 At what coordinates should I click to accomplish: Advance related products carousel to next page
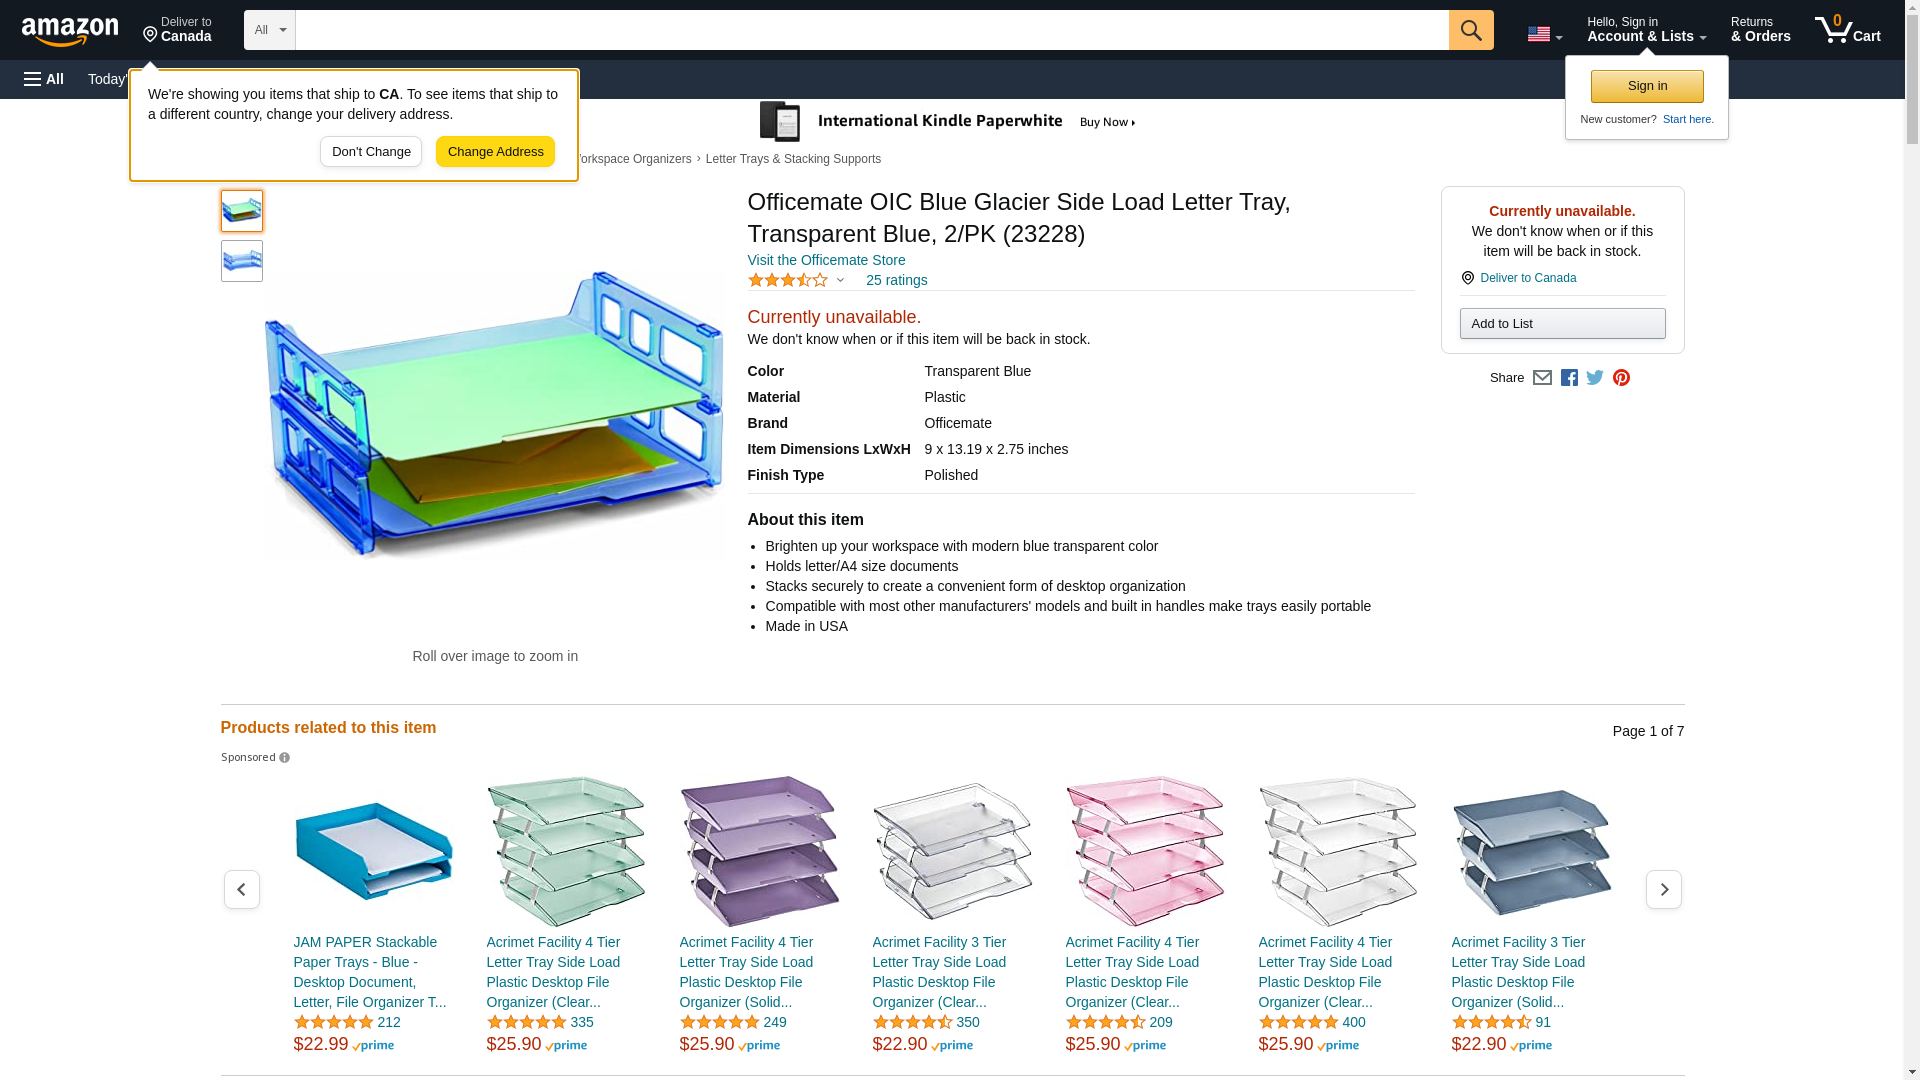(x=1663, y=889)
